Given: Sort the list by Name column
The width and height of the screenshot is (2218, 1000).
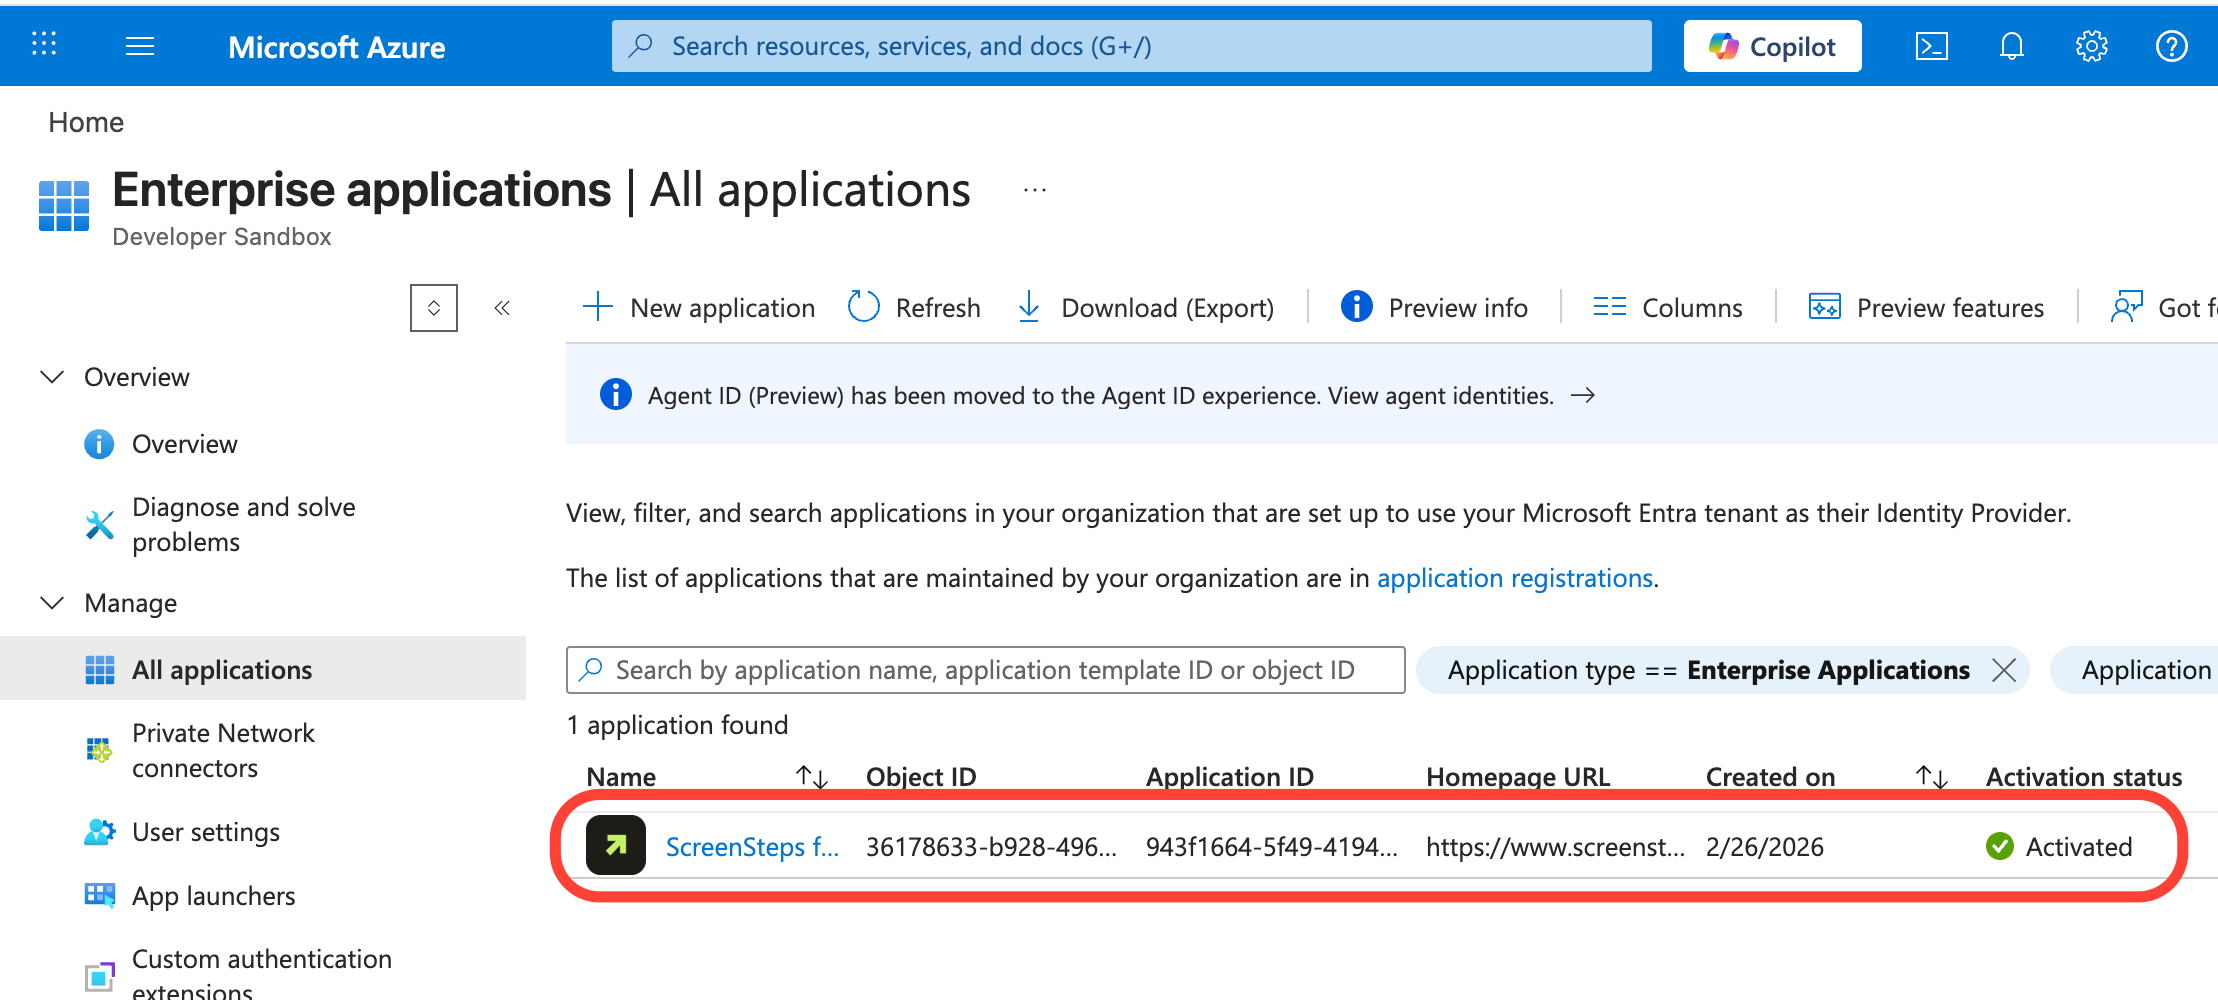Looking at the screenshot, I should tap(811, 777).
